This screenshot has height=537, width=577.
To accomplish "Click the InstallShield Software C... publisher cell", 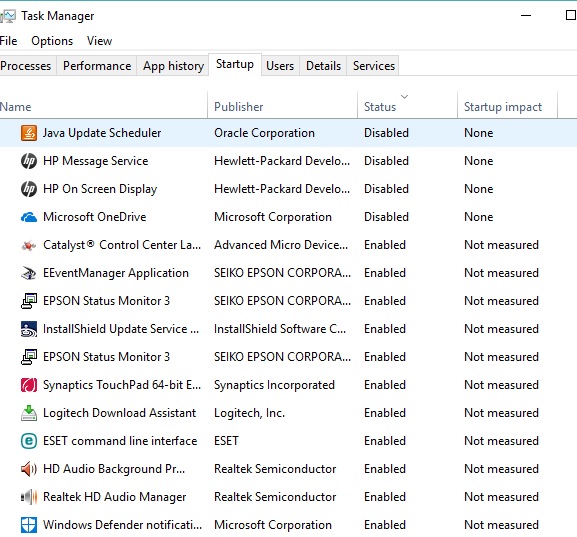I will point(280,329).
